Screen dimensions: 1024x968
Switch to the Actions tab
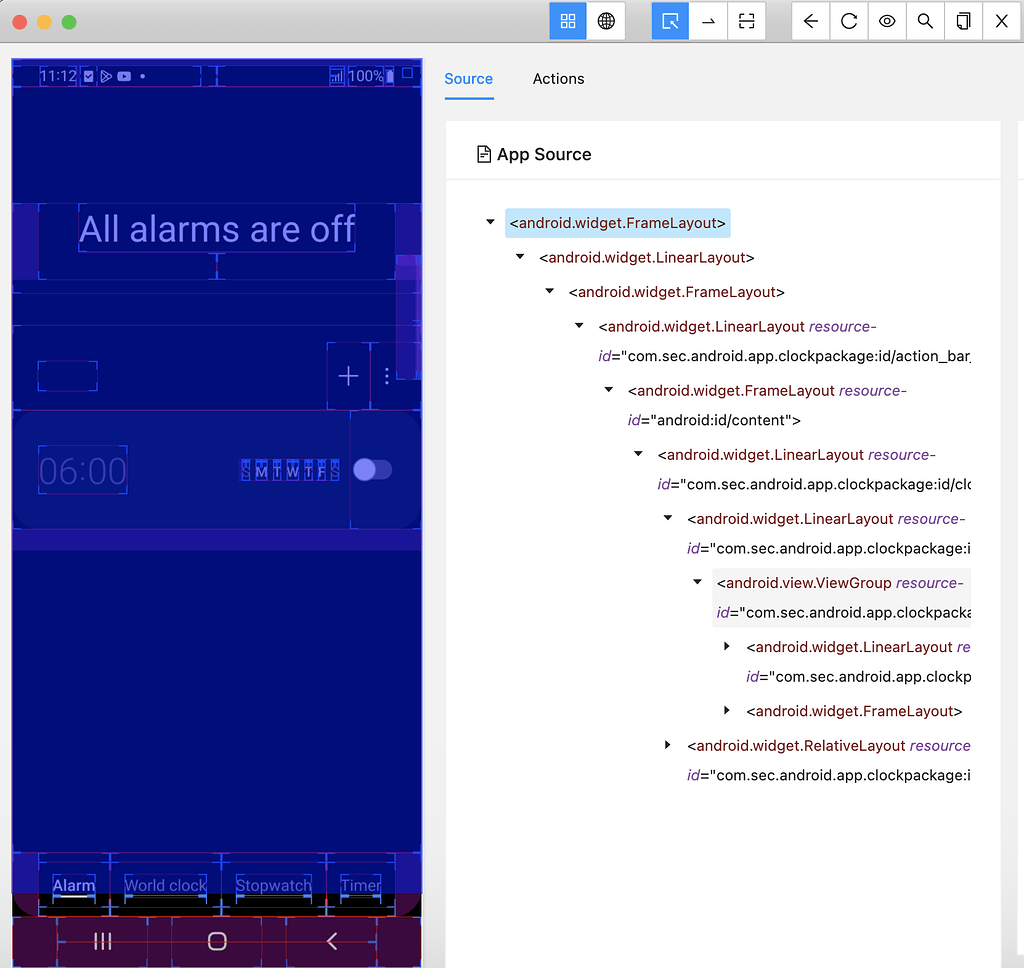[x=558, y=79]
